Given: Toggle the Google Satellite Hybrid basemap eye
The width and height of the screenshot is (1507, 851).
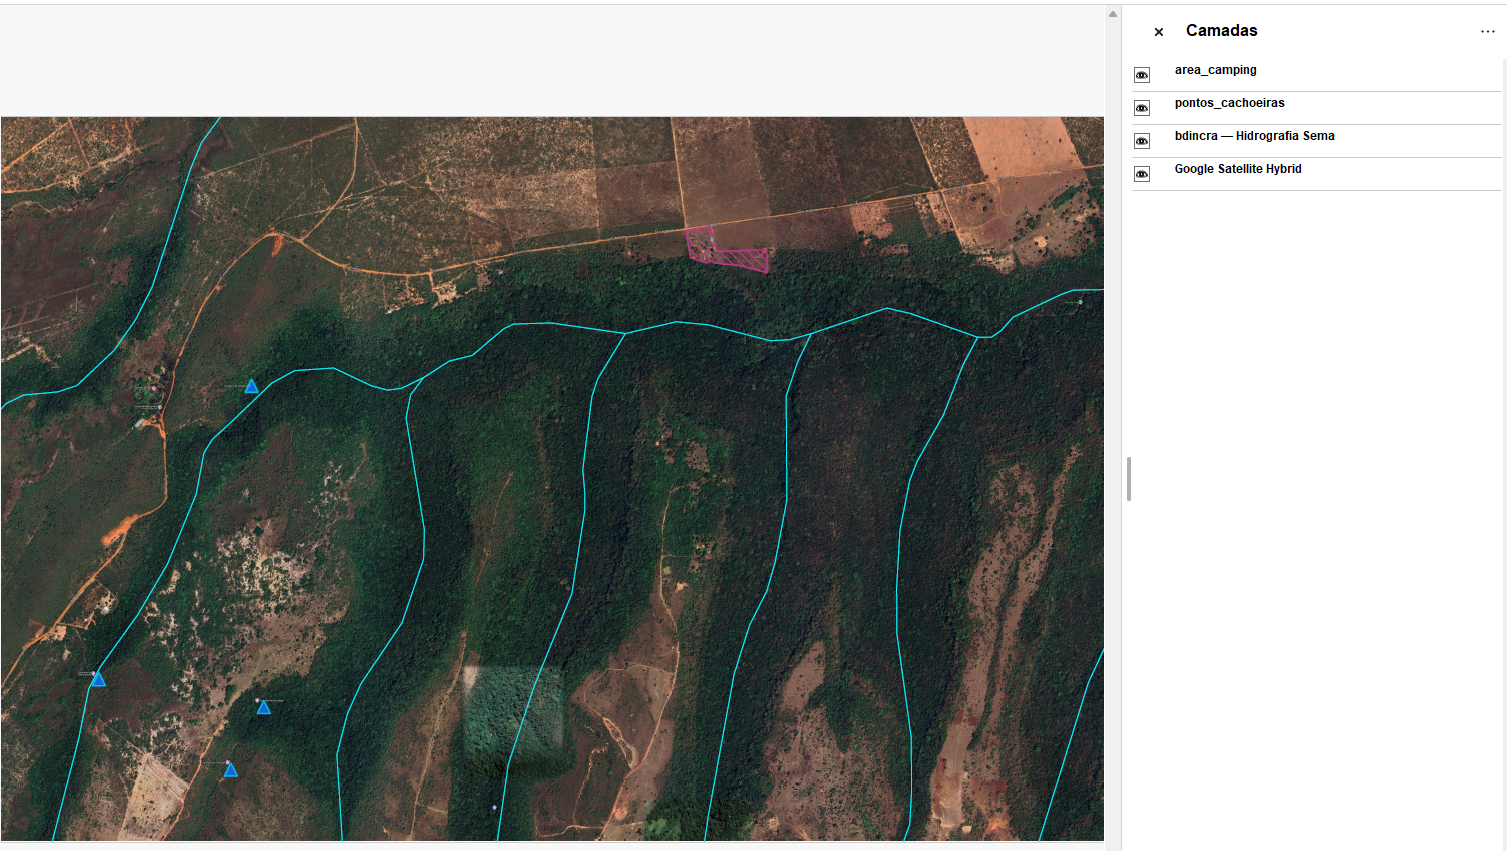Looking at the screenshot, I should (x=1142, y=174).
